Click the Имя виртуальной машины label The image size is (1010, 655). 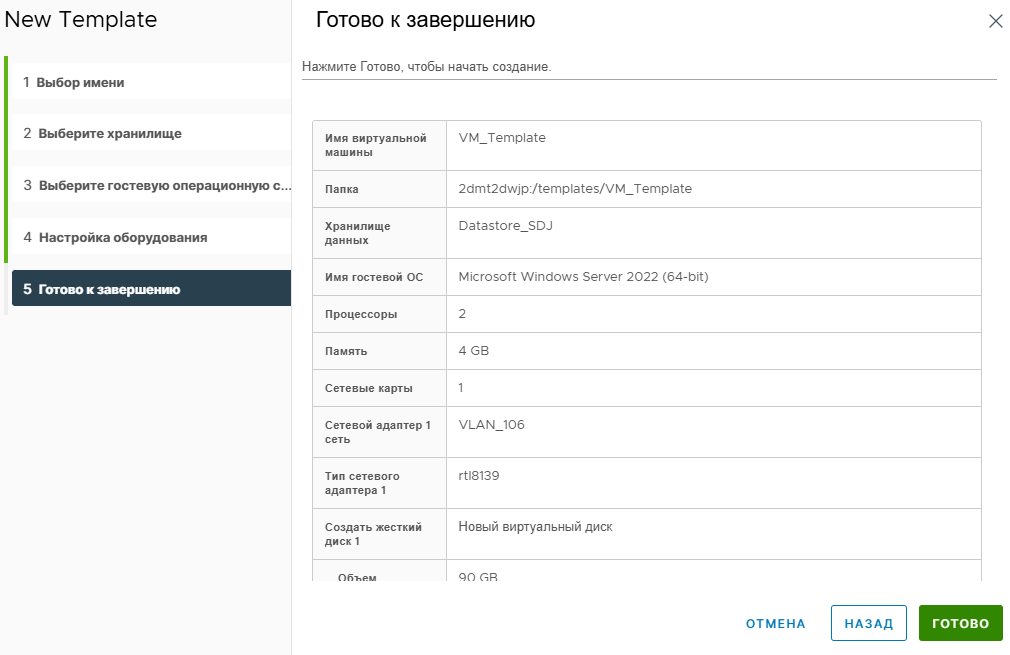tap(376, 145)
